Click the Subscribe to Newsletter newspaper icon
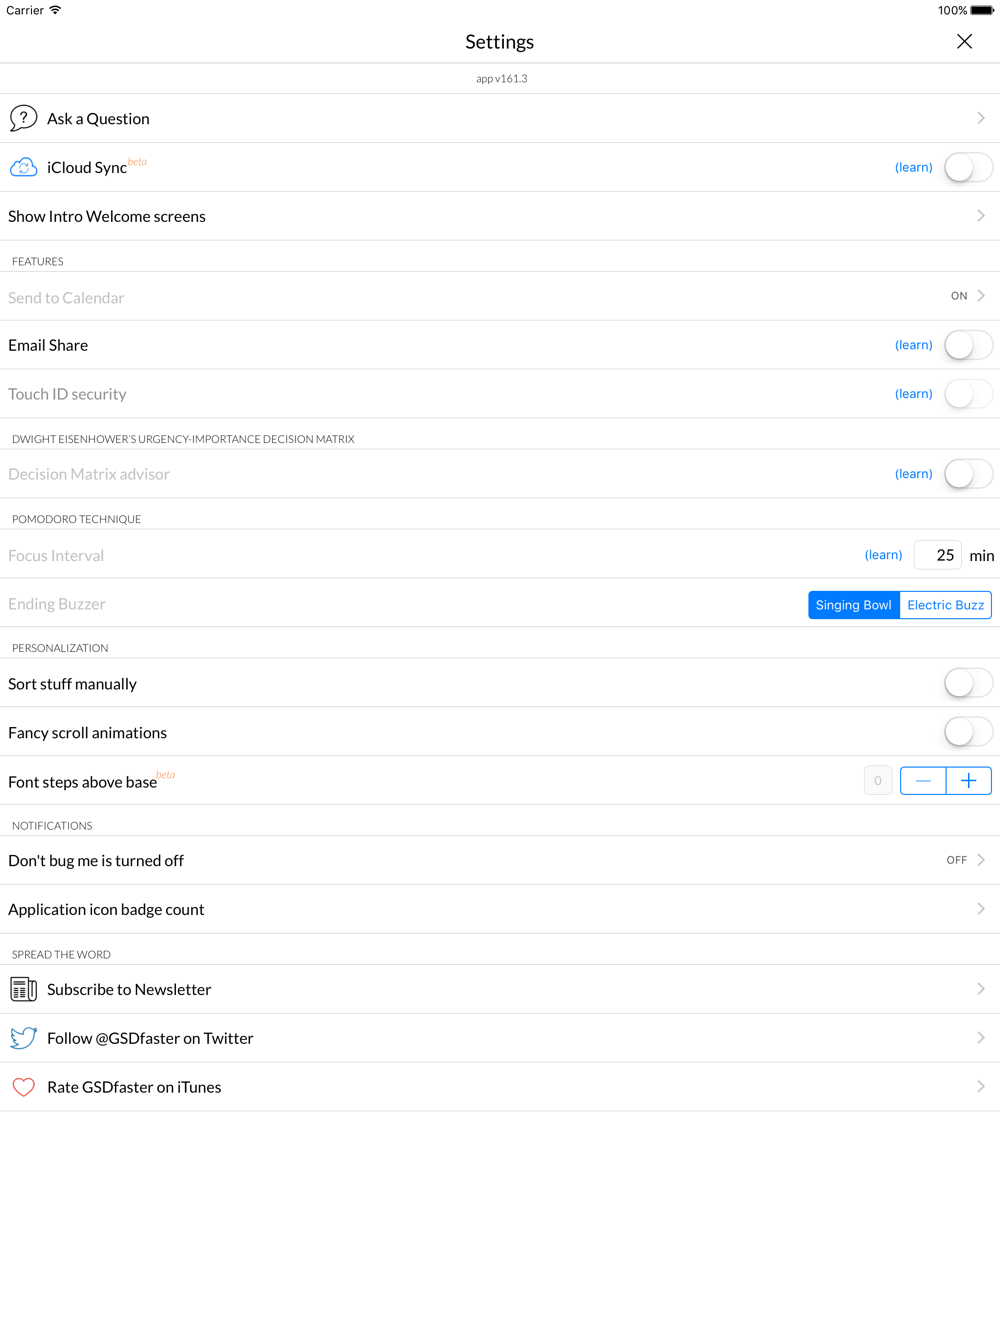The width and height of the screenshot is (1000, 1334). pos(23,989)
